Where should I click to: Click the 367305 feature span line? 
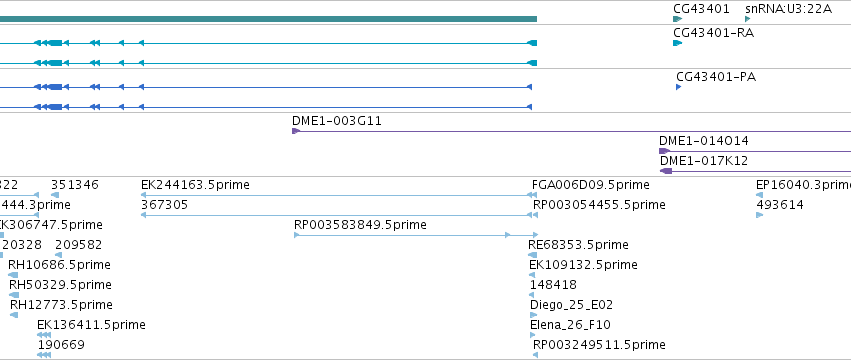click(x=335, y=215)
